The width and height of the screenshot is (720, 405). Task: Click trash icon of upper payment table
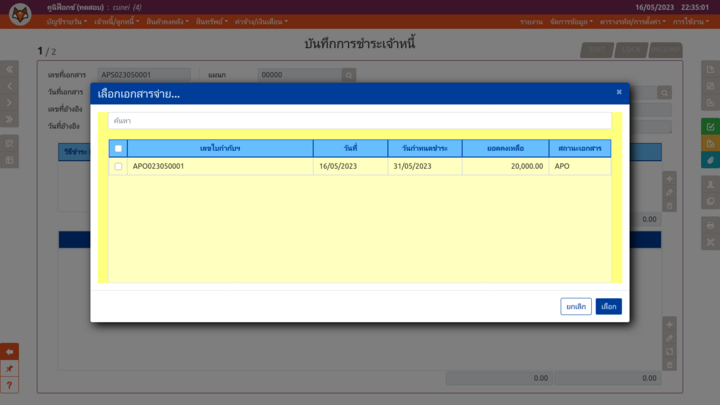click(669, 206)
